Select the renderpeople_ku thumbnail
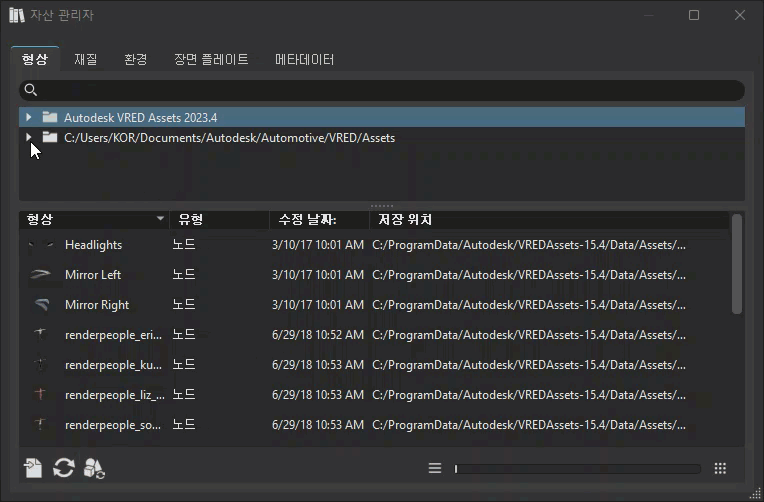The width and height of the screenshot is (764, 502). 41,365
